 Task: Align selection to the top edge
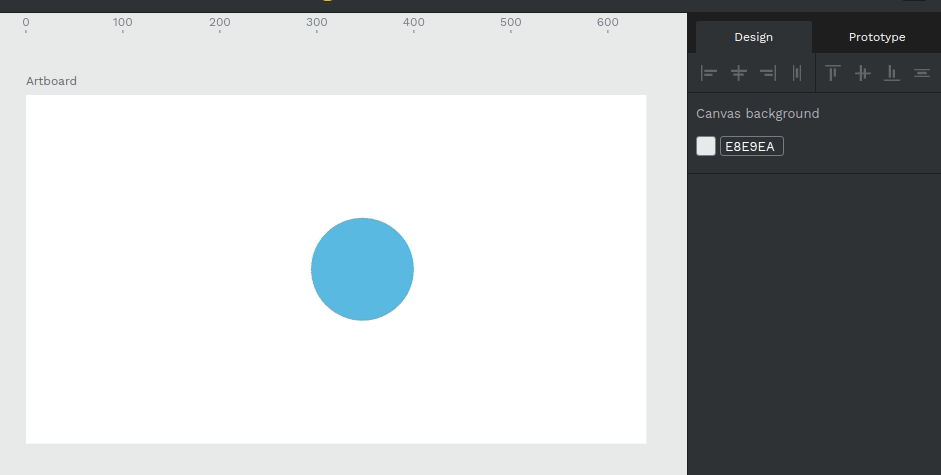[x=832, y=73]
